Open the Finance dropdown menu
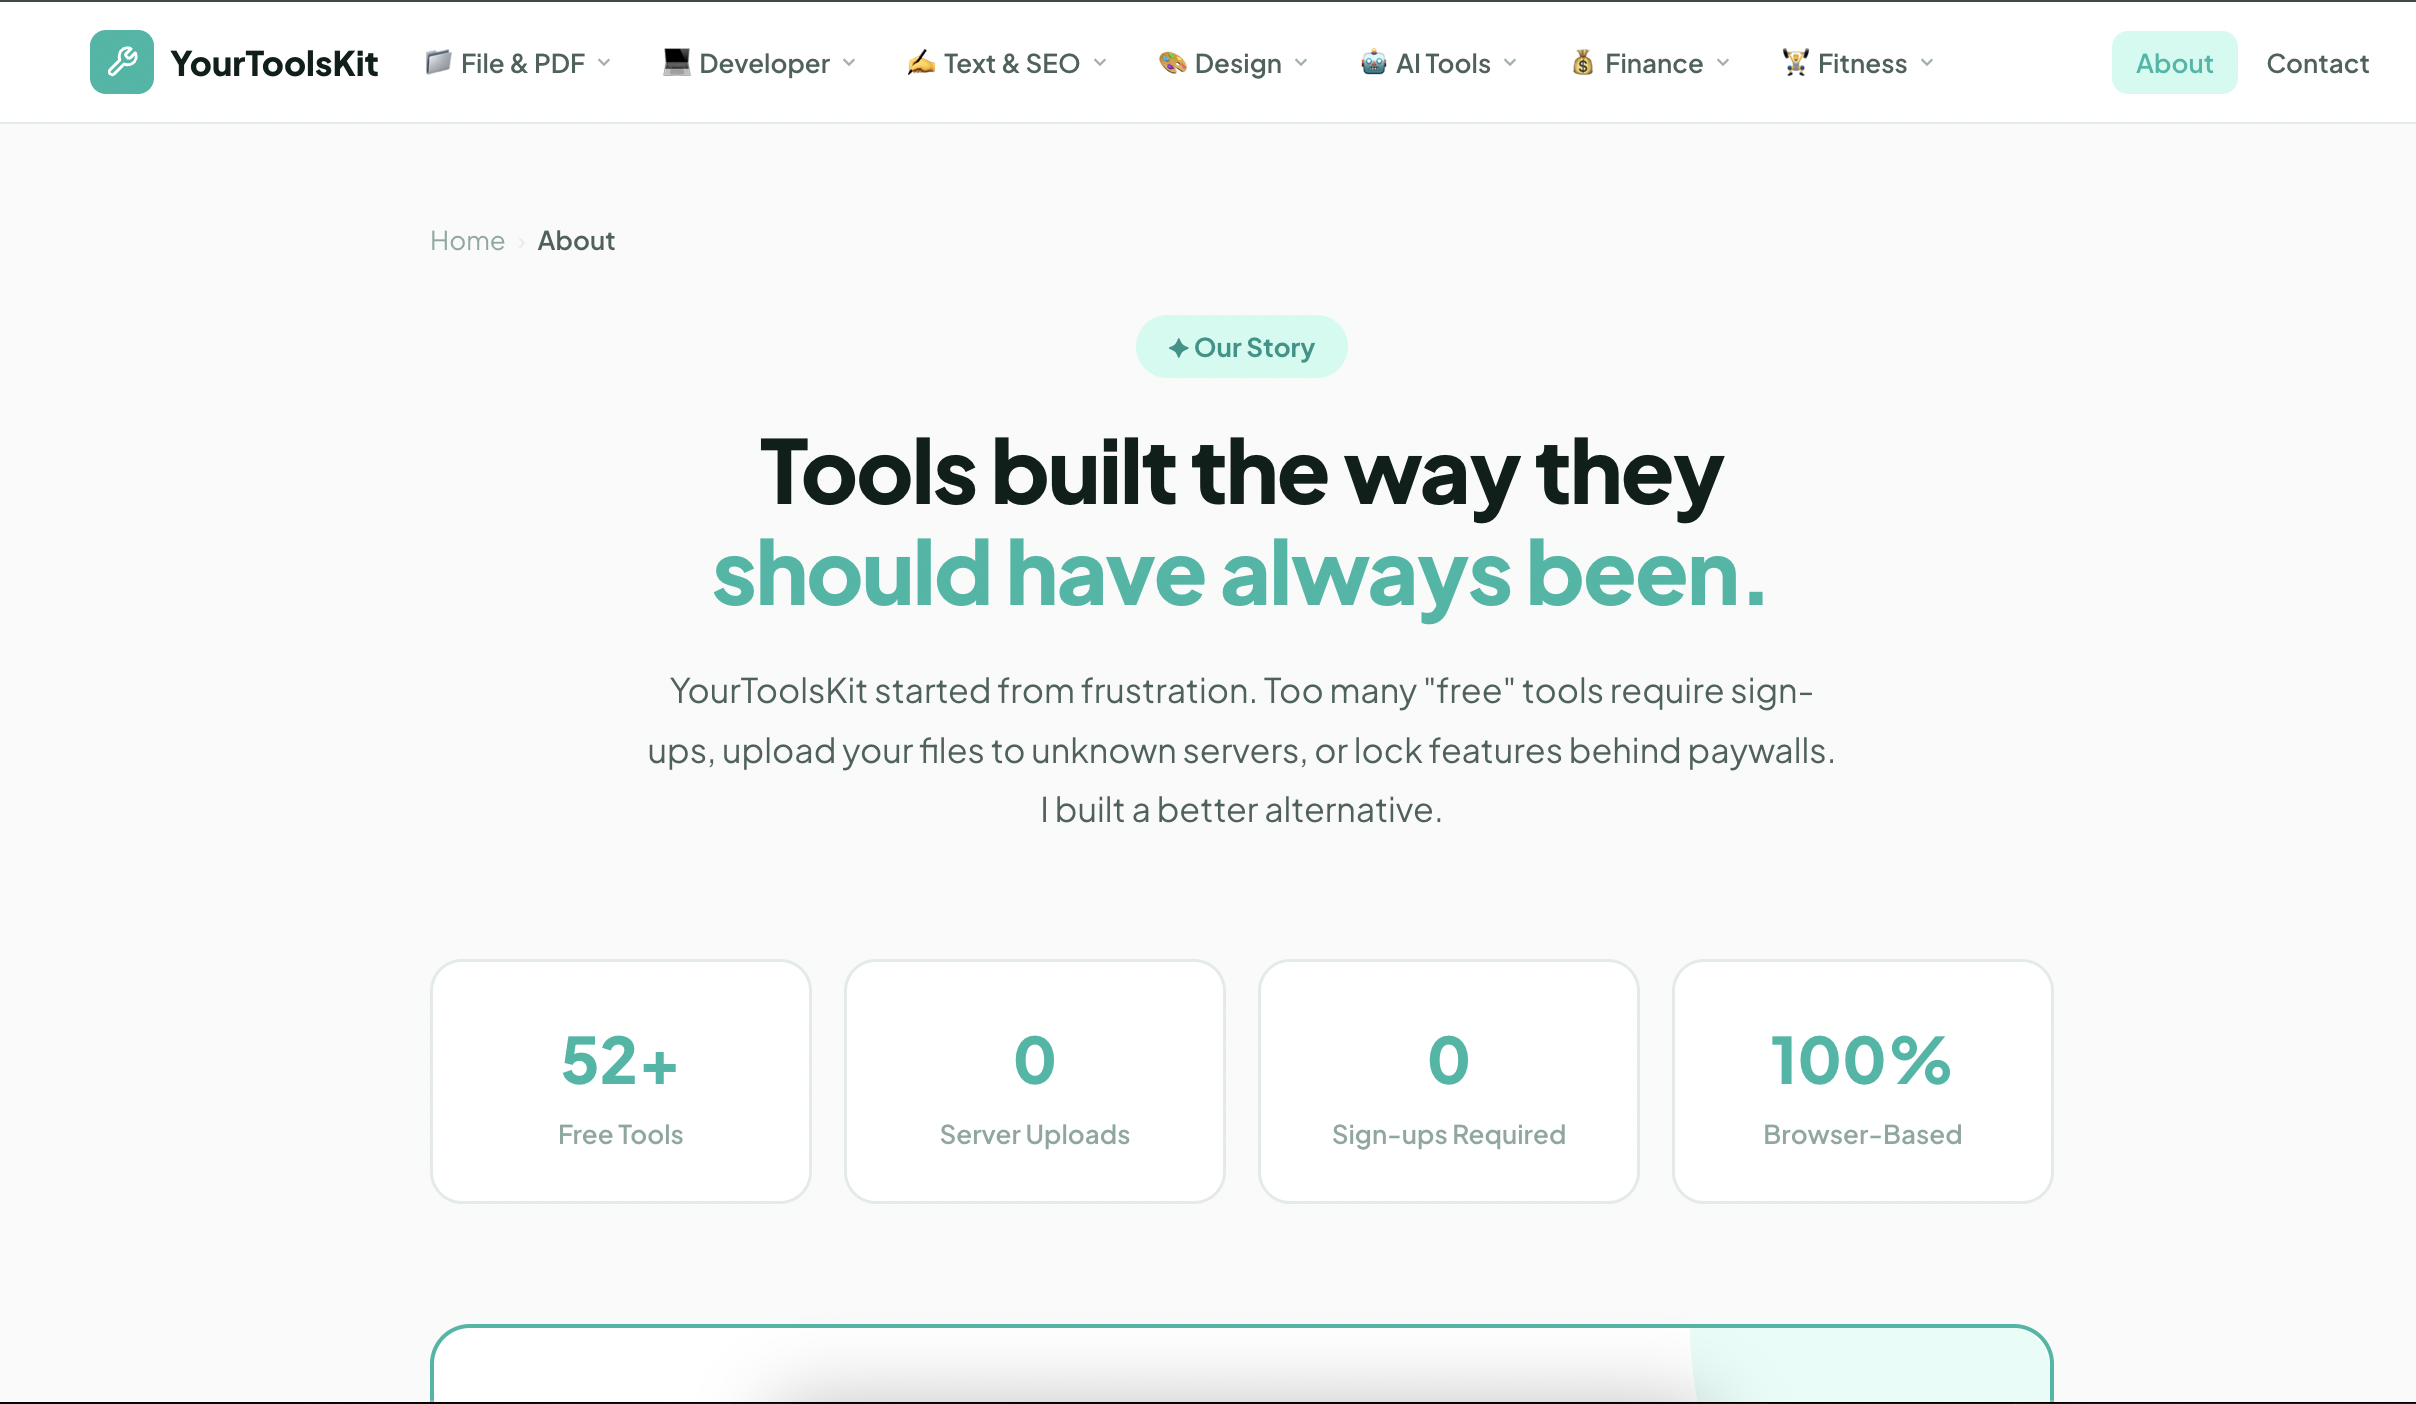Screen dimensions: 2416x1404 (x=1724, y=62)
